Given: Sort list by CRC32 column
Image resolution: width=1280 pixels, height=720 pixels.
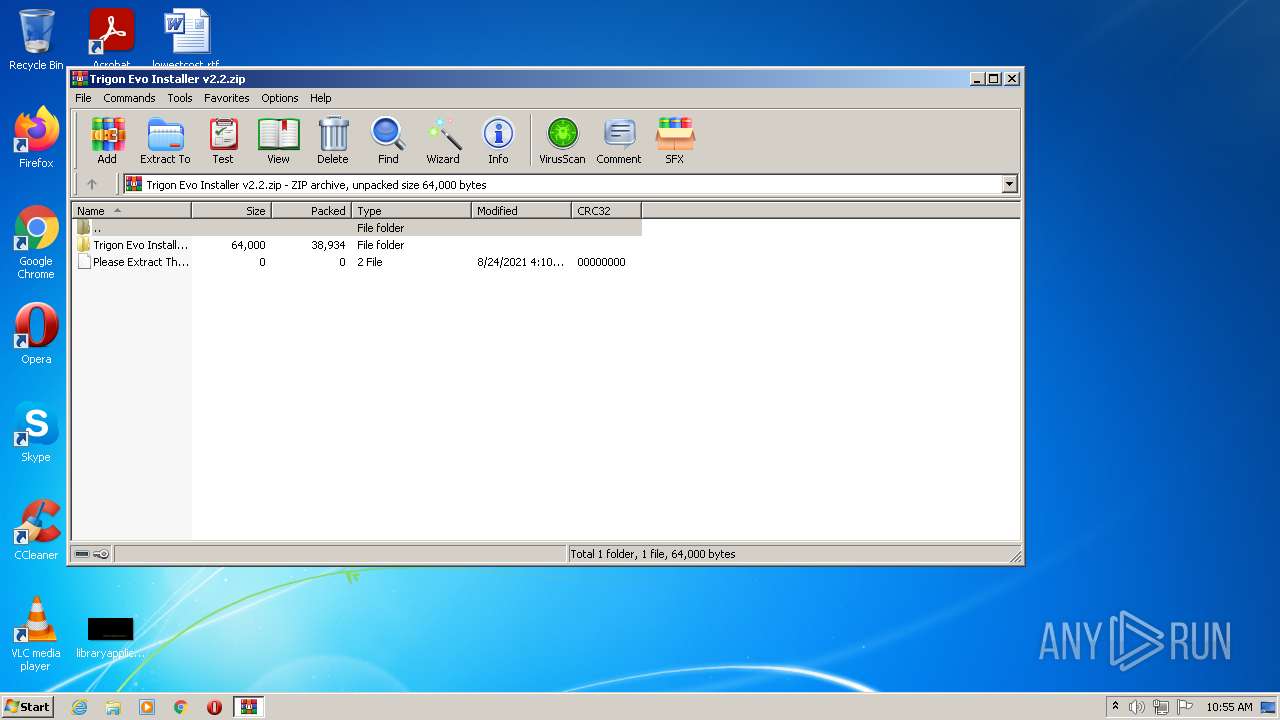Looking at the screenshot, I should [606, 211].
